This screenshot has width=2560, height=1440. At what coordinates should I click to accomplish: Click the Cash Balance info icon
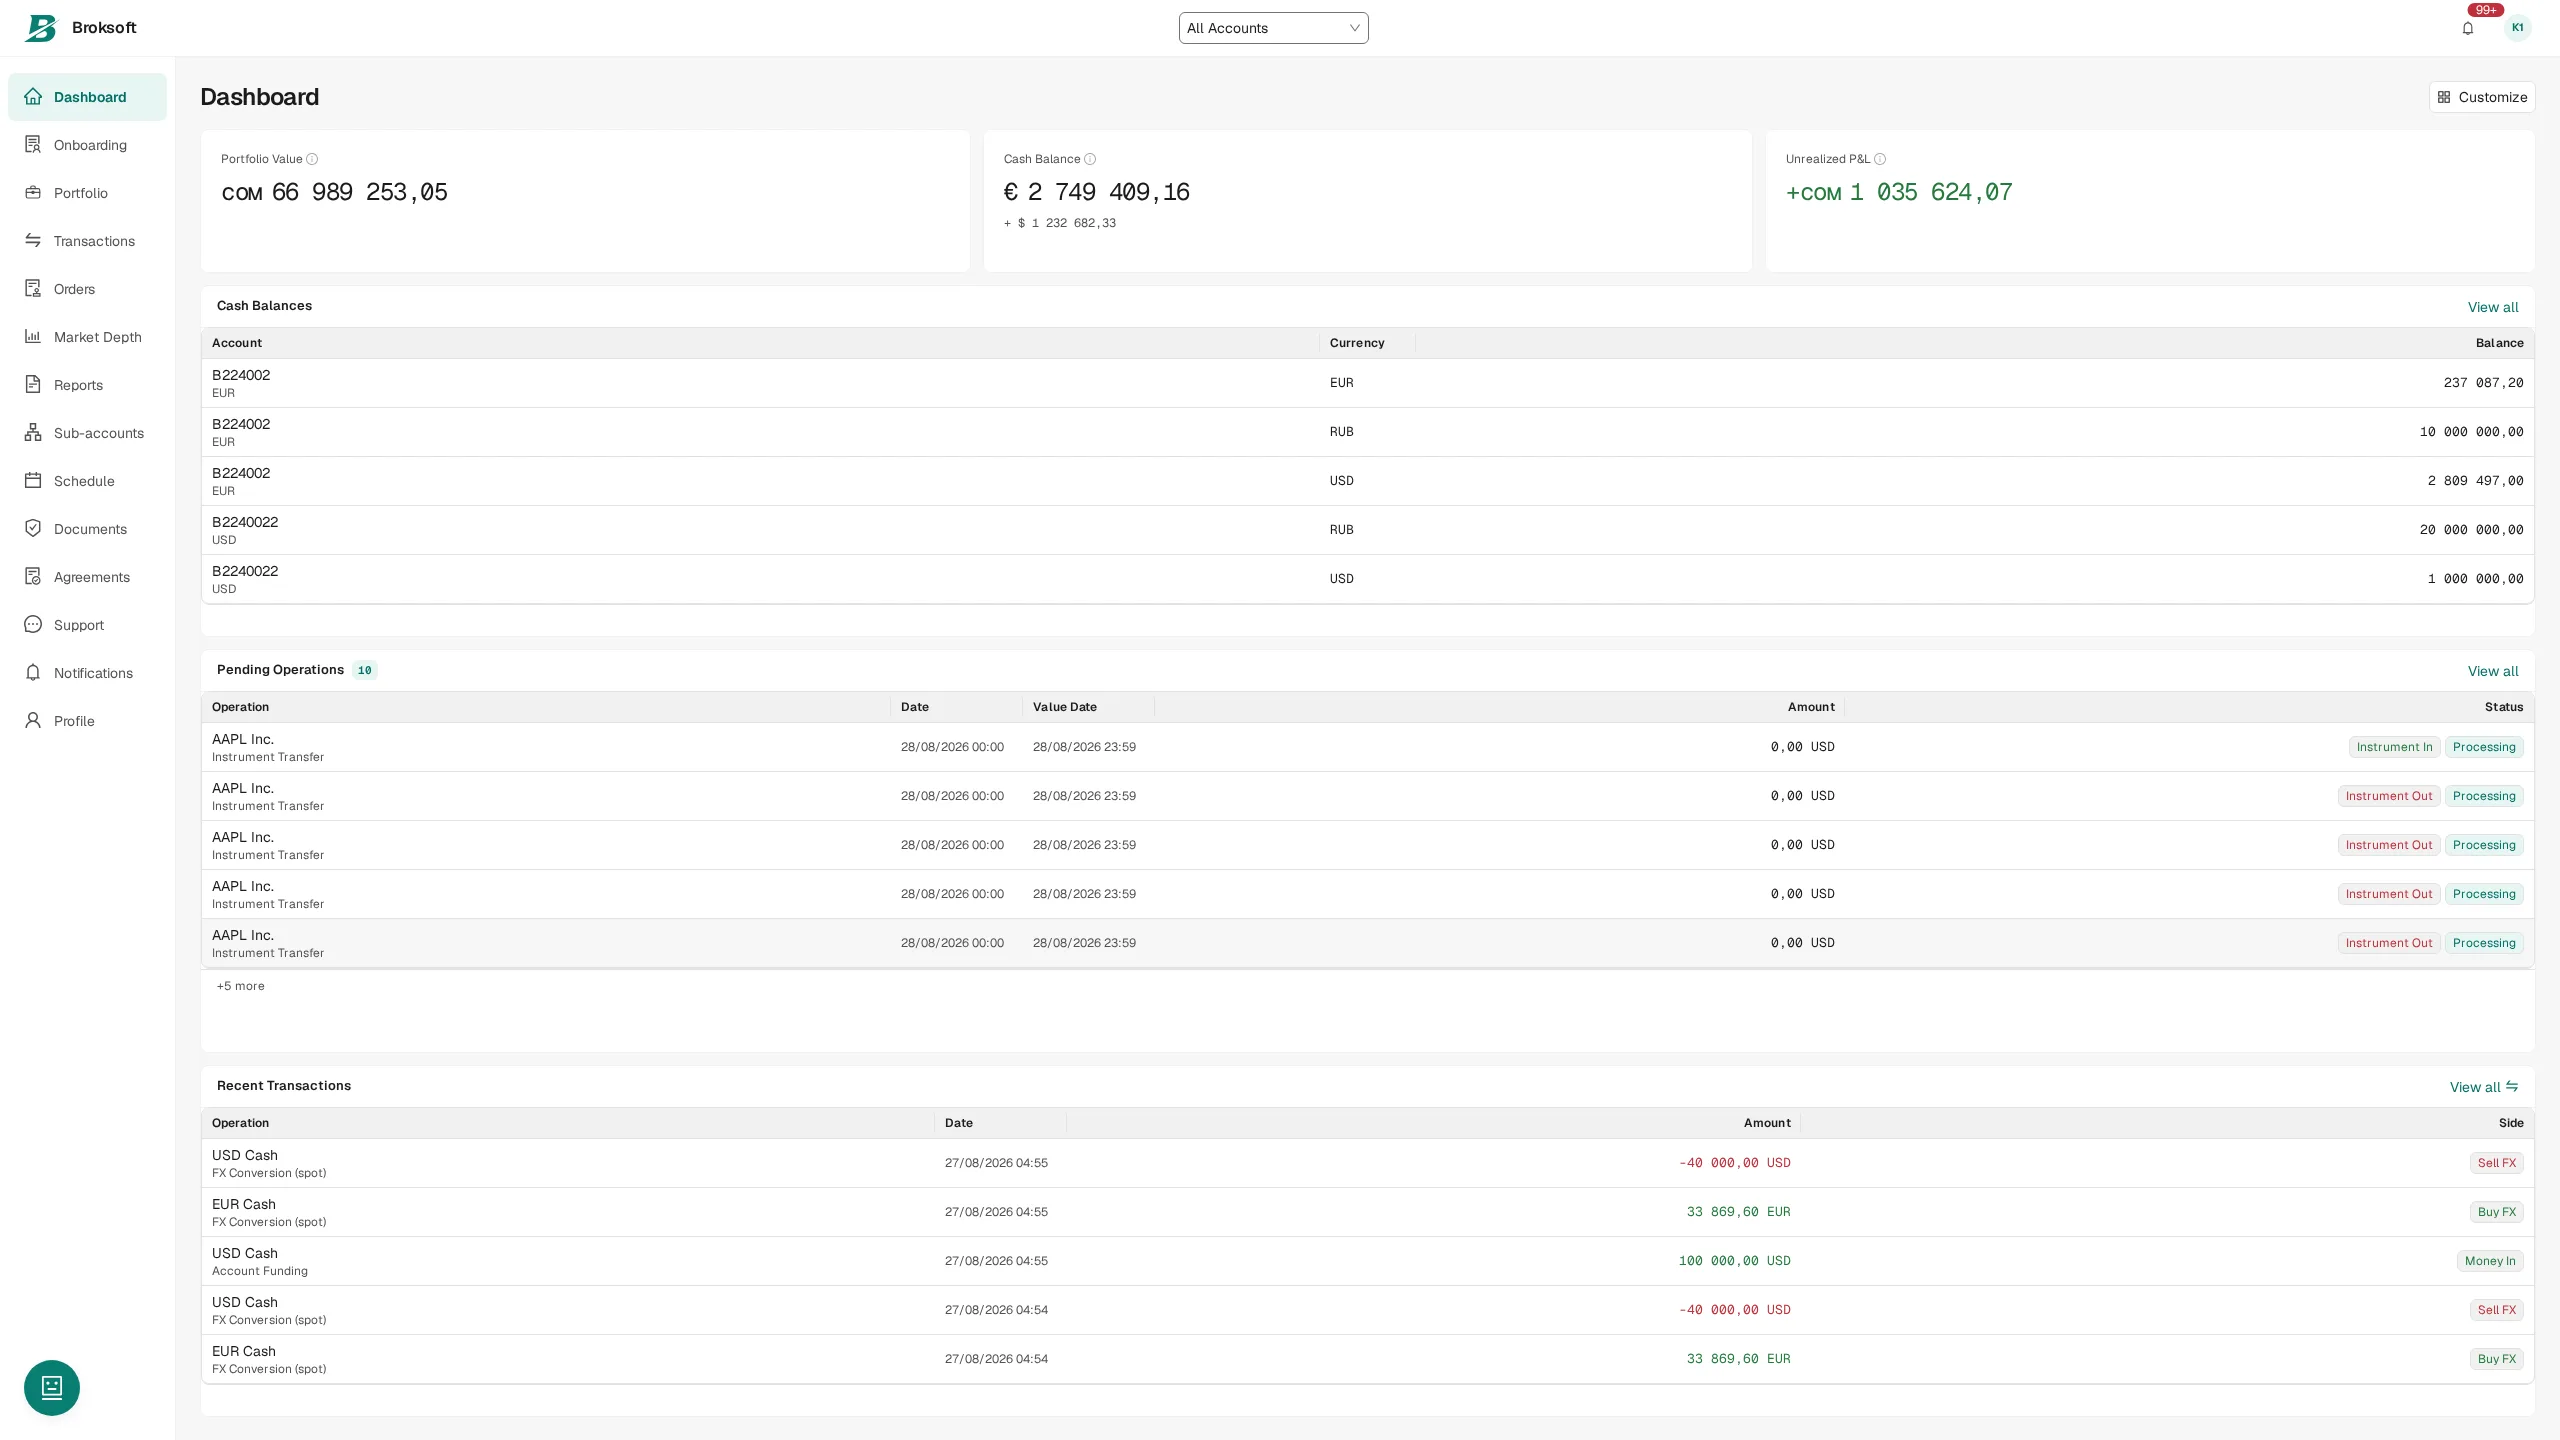coord(1090,159)
